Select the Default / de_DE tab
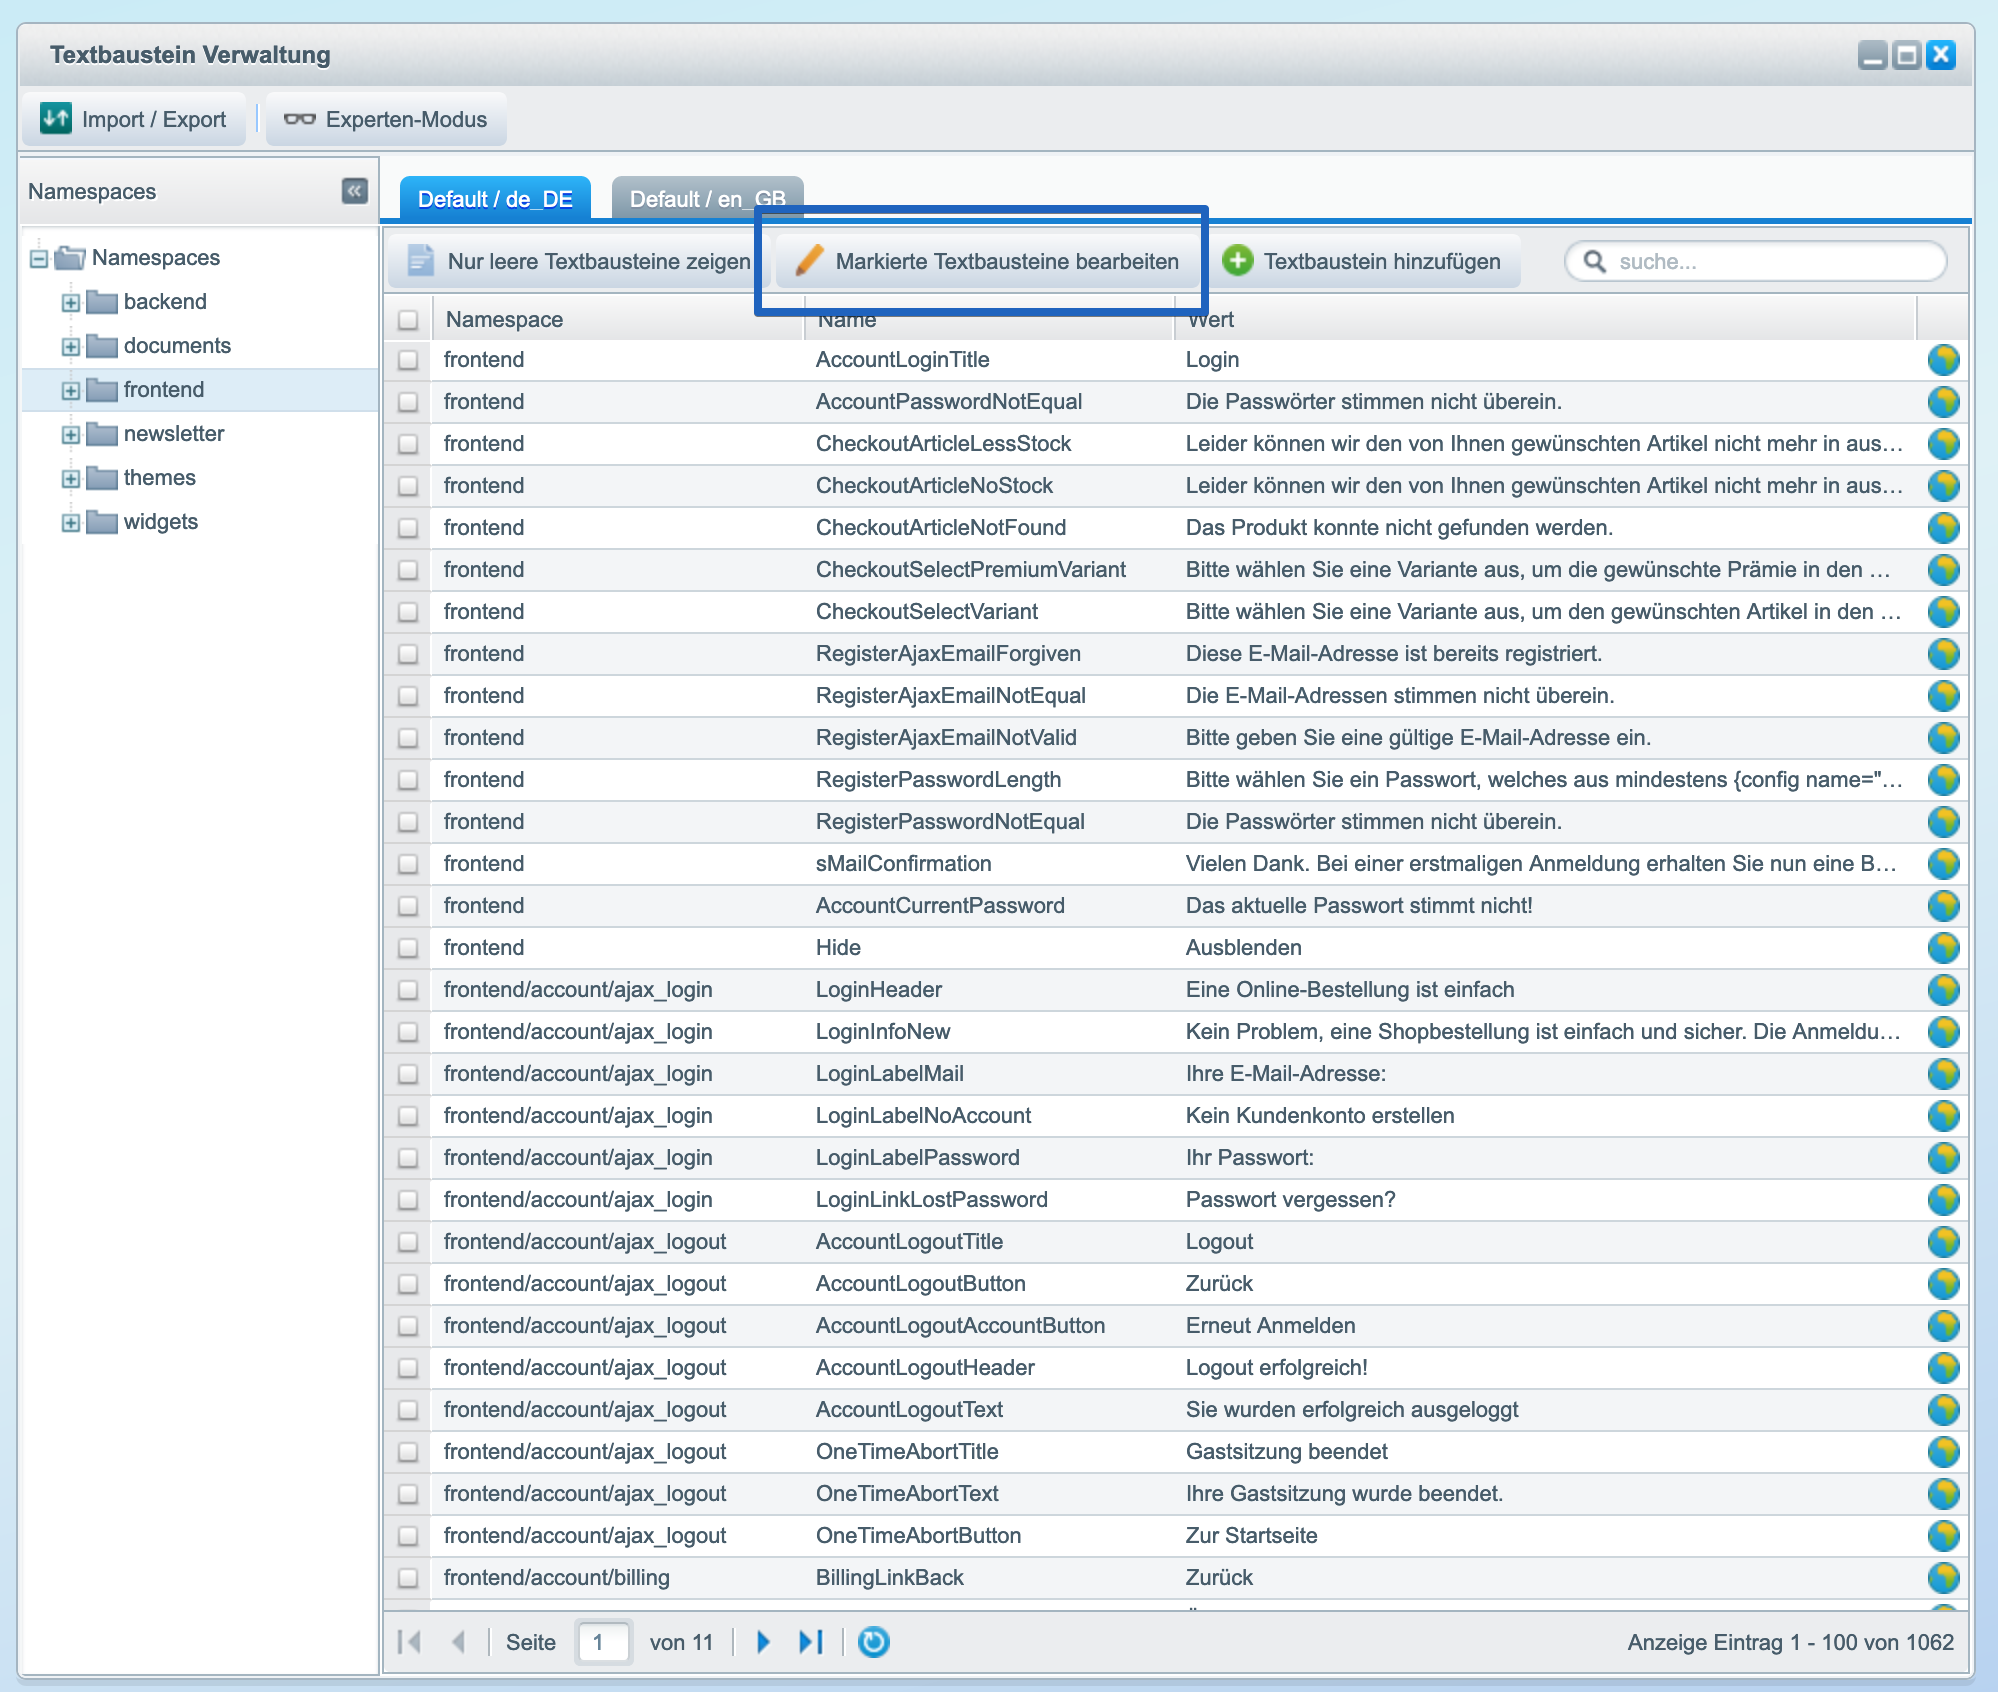 495,199
